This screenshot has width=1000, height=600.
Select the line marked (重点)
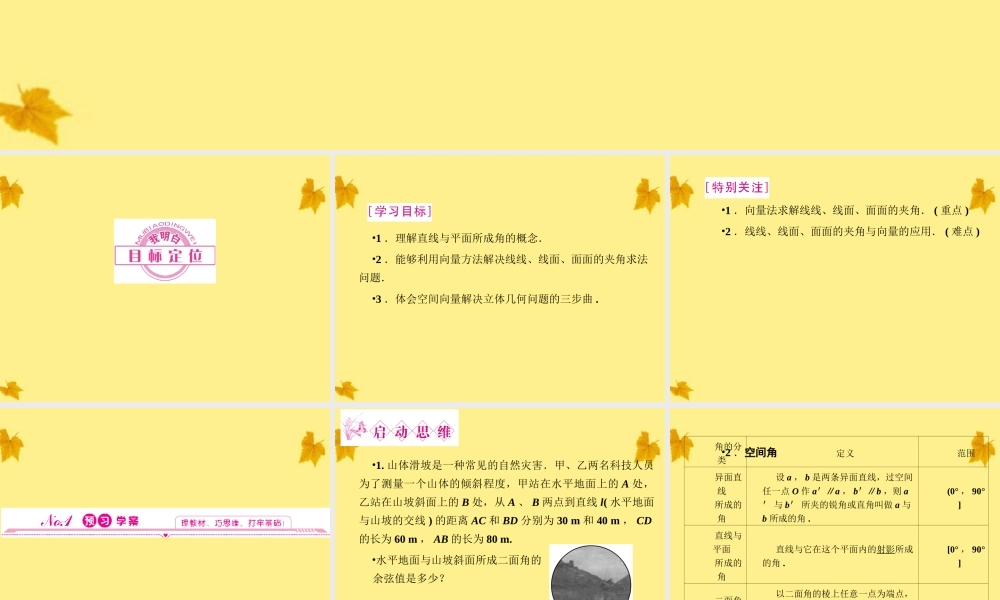[x=845, y=210]
